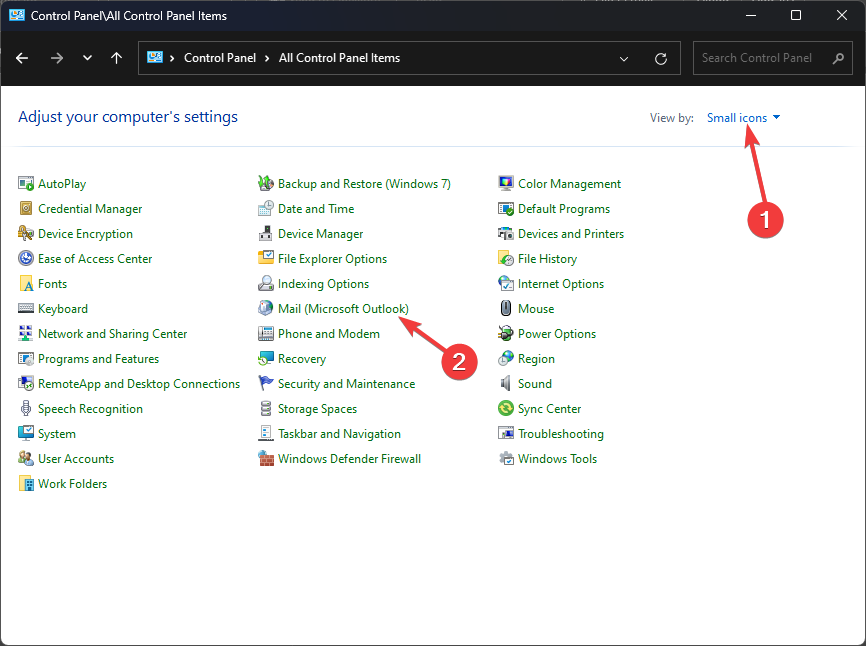Open Taskbar and Navigation link

(x=339, y=433)
